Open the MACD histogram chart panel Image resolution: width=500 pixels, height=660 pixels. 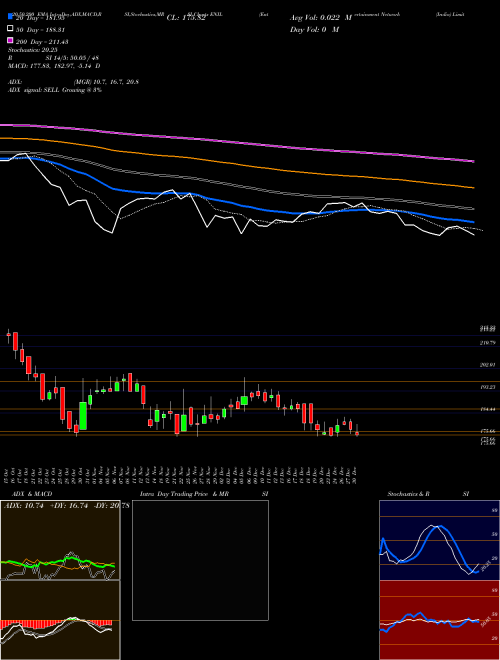(x=60, y=620)
